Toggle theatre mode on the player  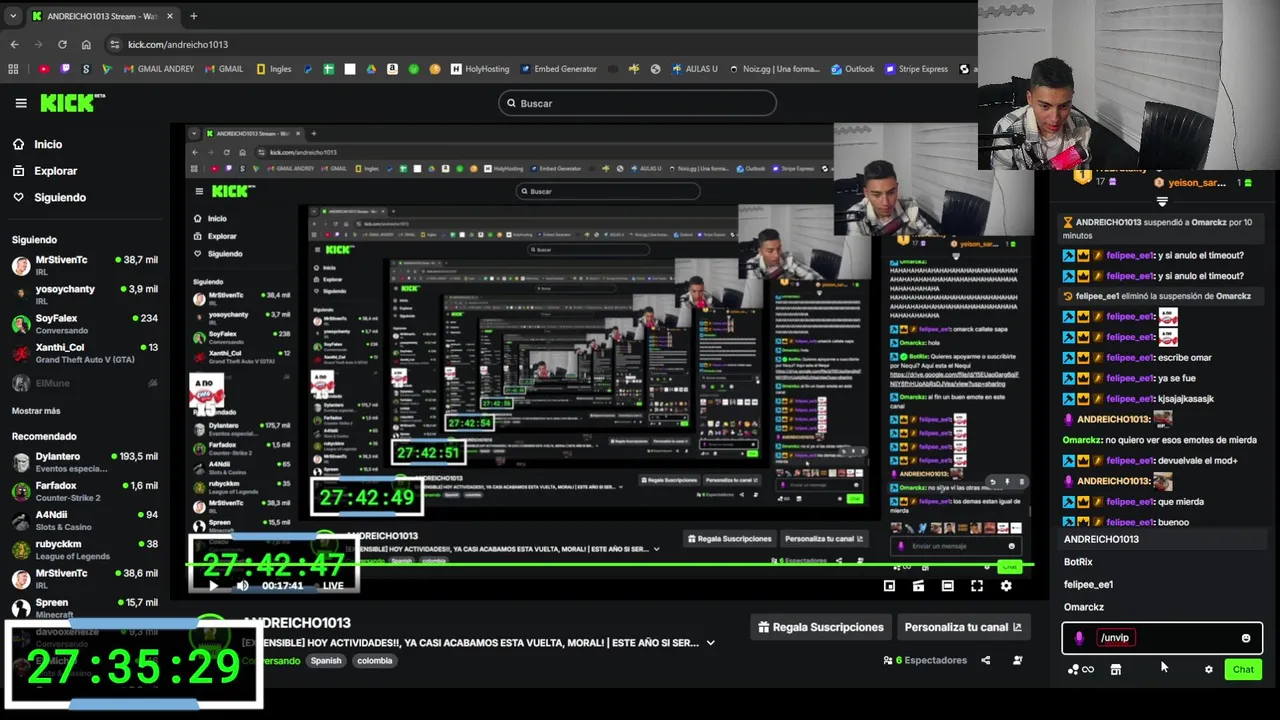click(947, 586)
